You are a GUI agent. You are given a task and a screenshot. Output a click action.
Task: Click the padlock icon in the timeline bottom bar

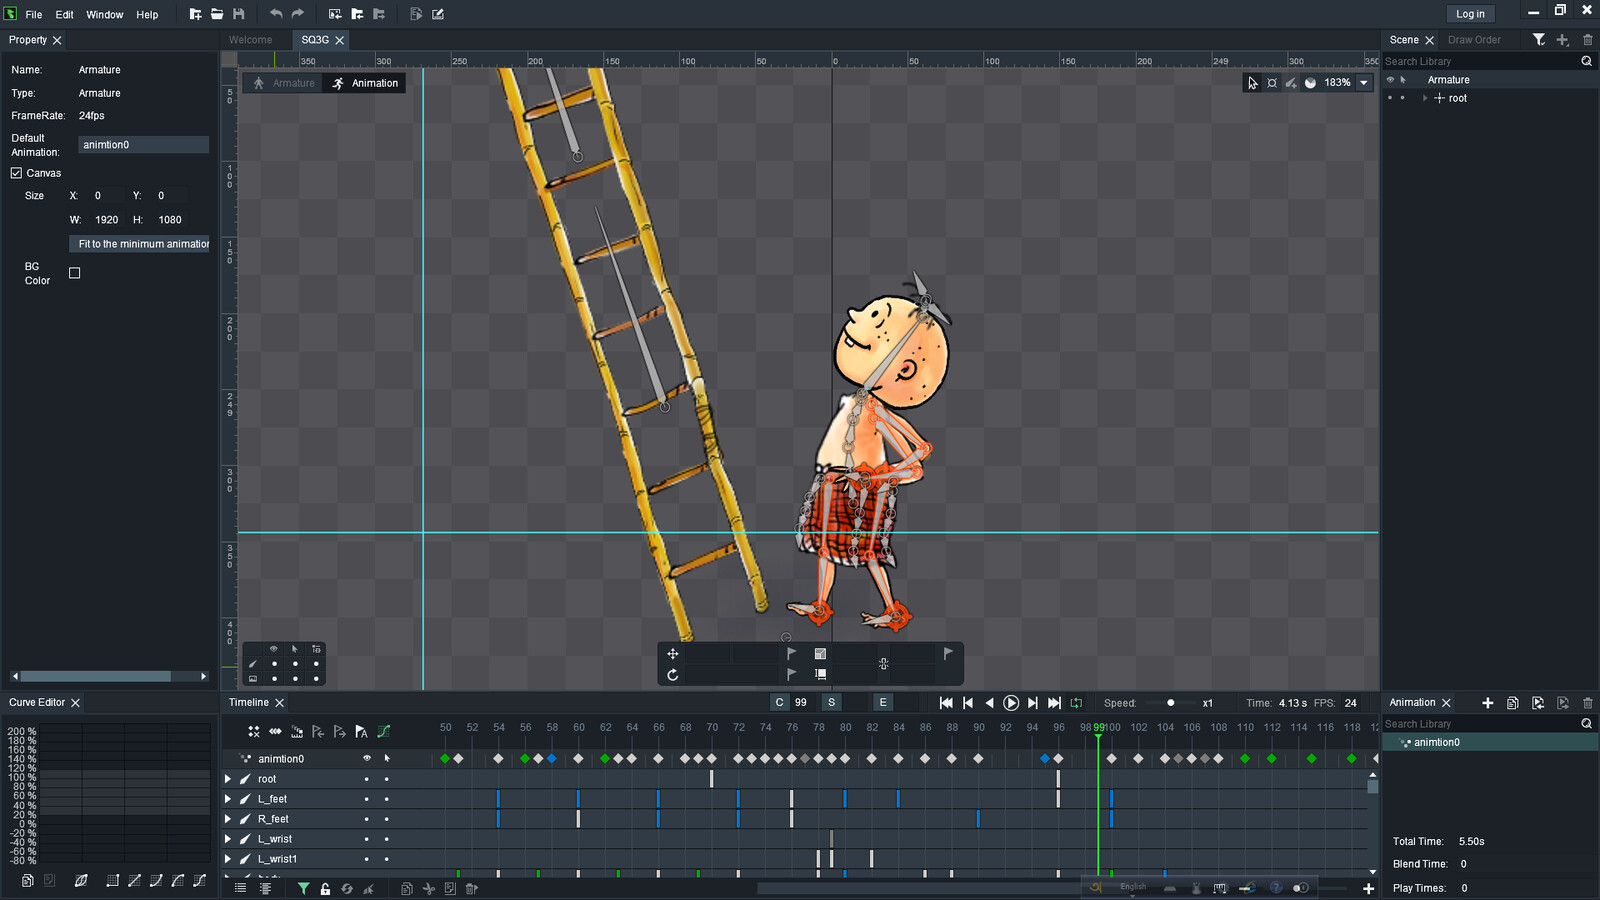(x=325, y=888)
